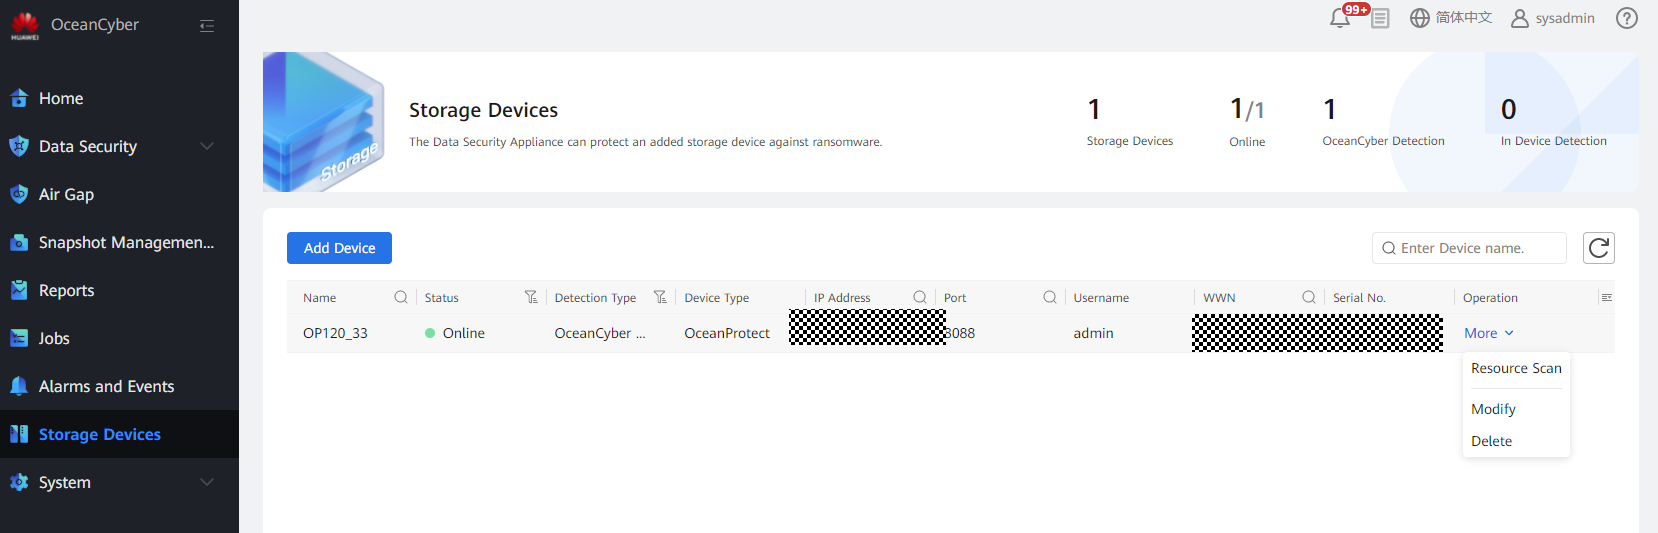This screenshot has width=1658, height=533.
Task: Click the Name column search icon
Action: (401, 297)
